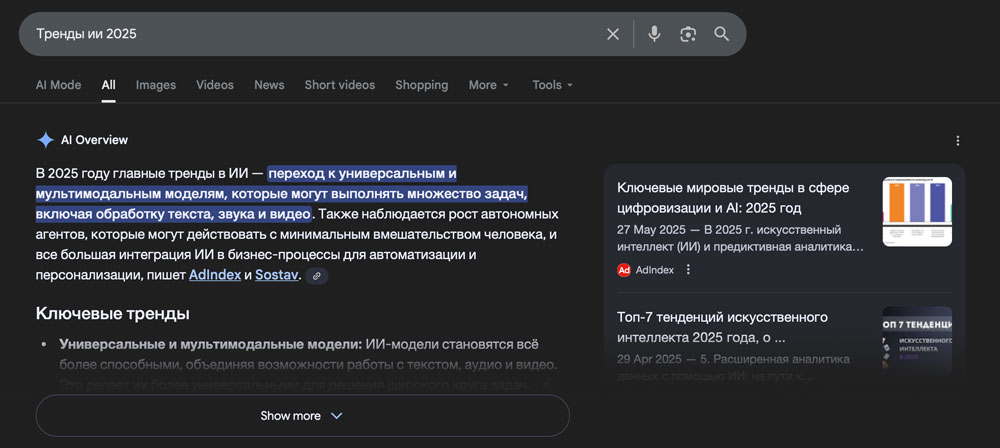Image resolution: width=1000 pixels, height=448 pixels.
Task: Open the Sostav link in overview text
Action: (277, 274)
